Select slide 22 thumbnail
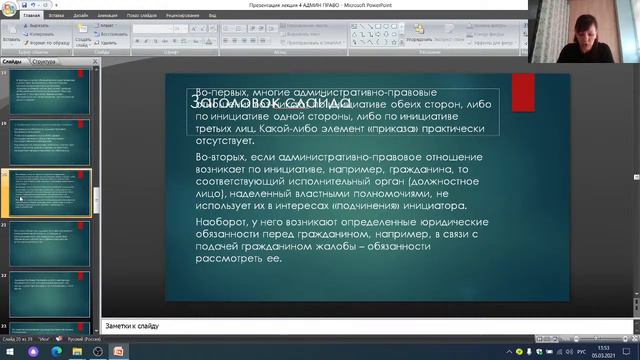 (50, 294)
